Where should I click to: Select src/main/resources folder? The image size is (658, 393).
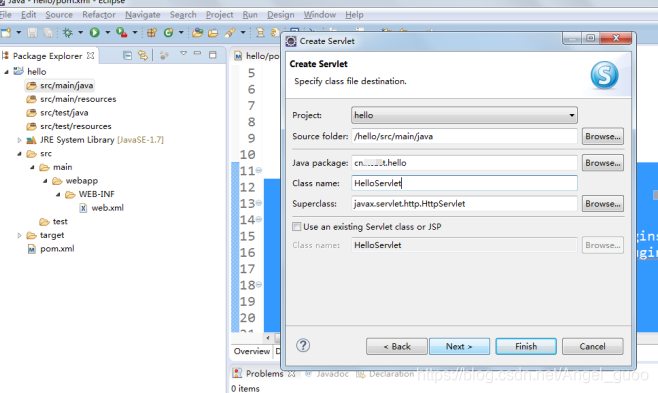71,99
